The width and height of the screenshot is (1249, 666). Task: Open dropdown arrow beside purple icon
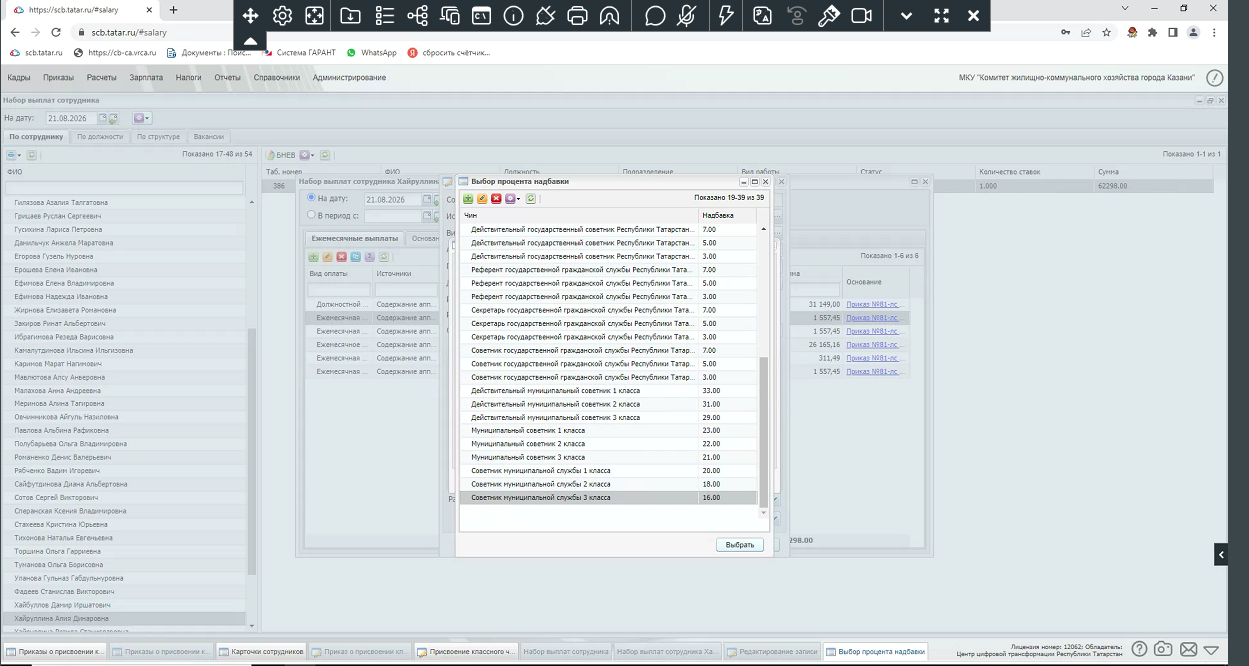519,199
